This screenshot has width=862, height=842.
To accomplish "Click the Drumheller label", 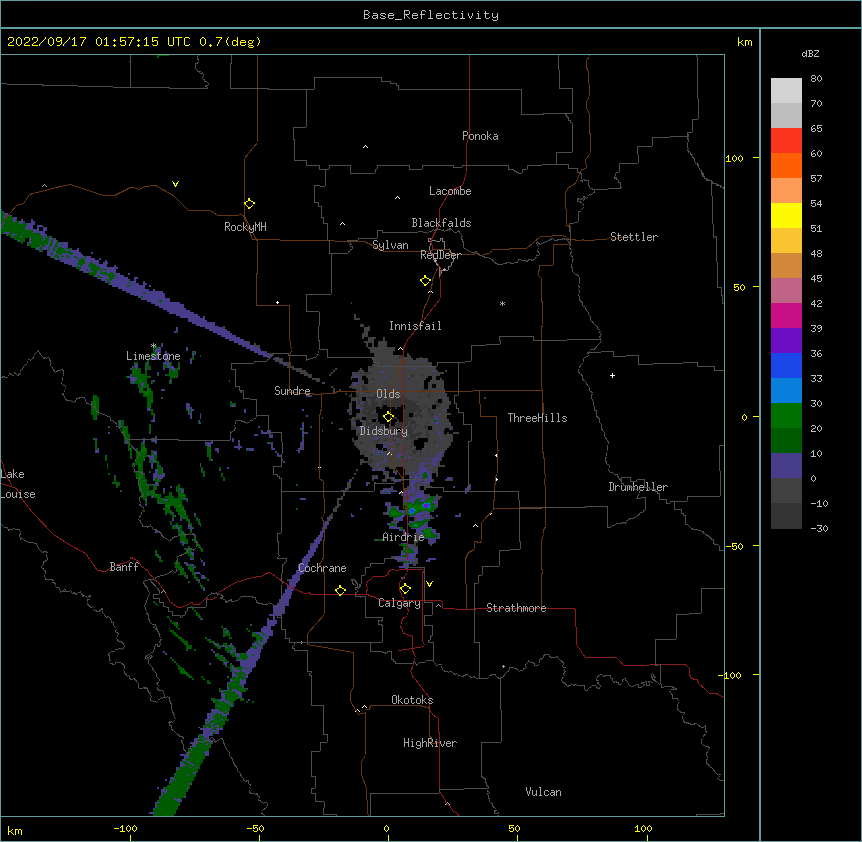I will coord(638,487).
